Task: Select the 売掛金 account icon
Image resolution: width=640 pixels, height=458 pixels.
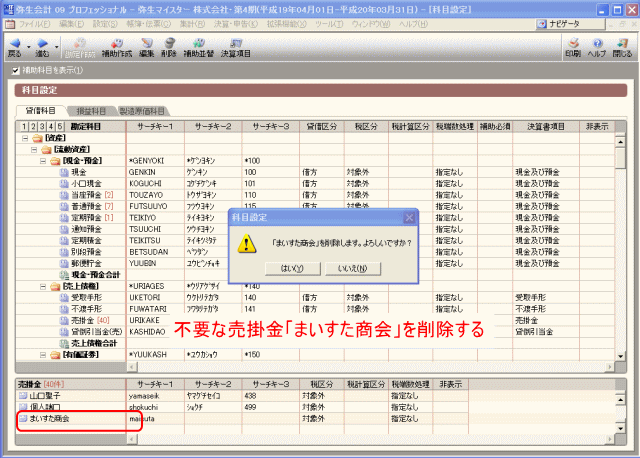Action: coord(64,320)
